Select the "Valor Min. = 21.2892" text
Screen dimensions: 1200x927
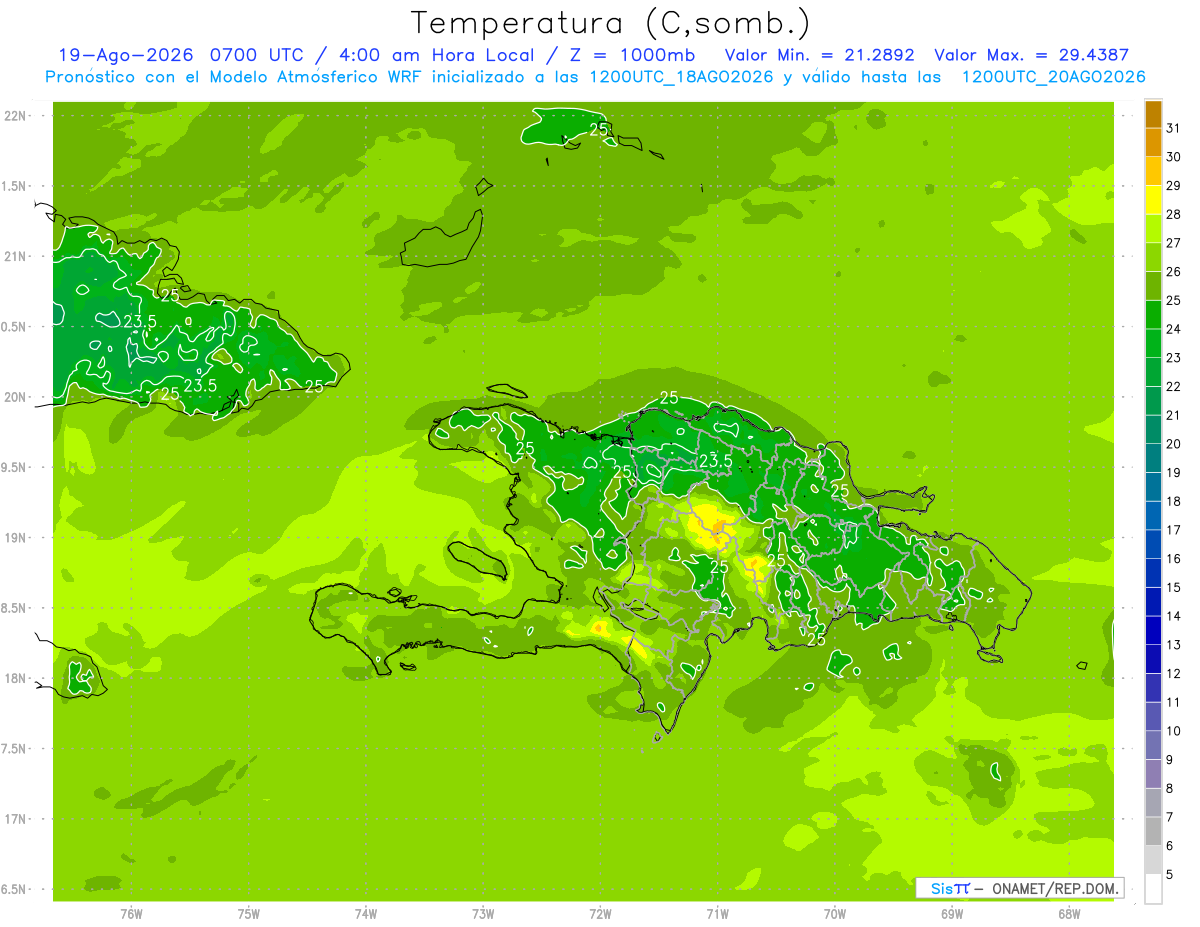(x=820, y=56)
